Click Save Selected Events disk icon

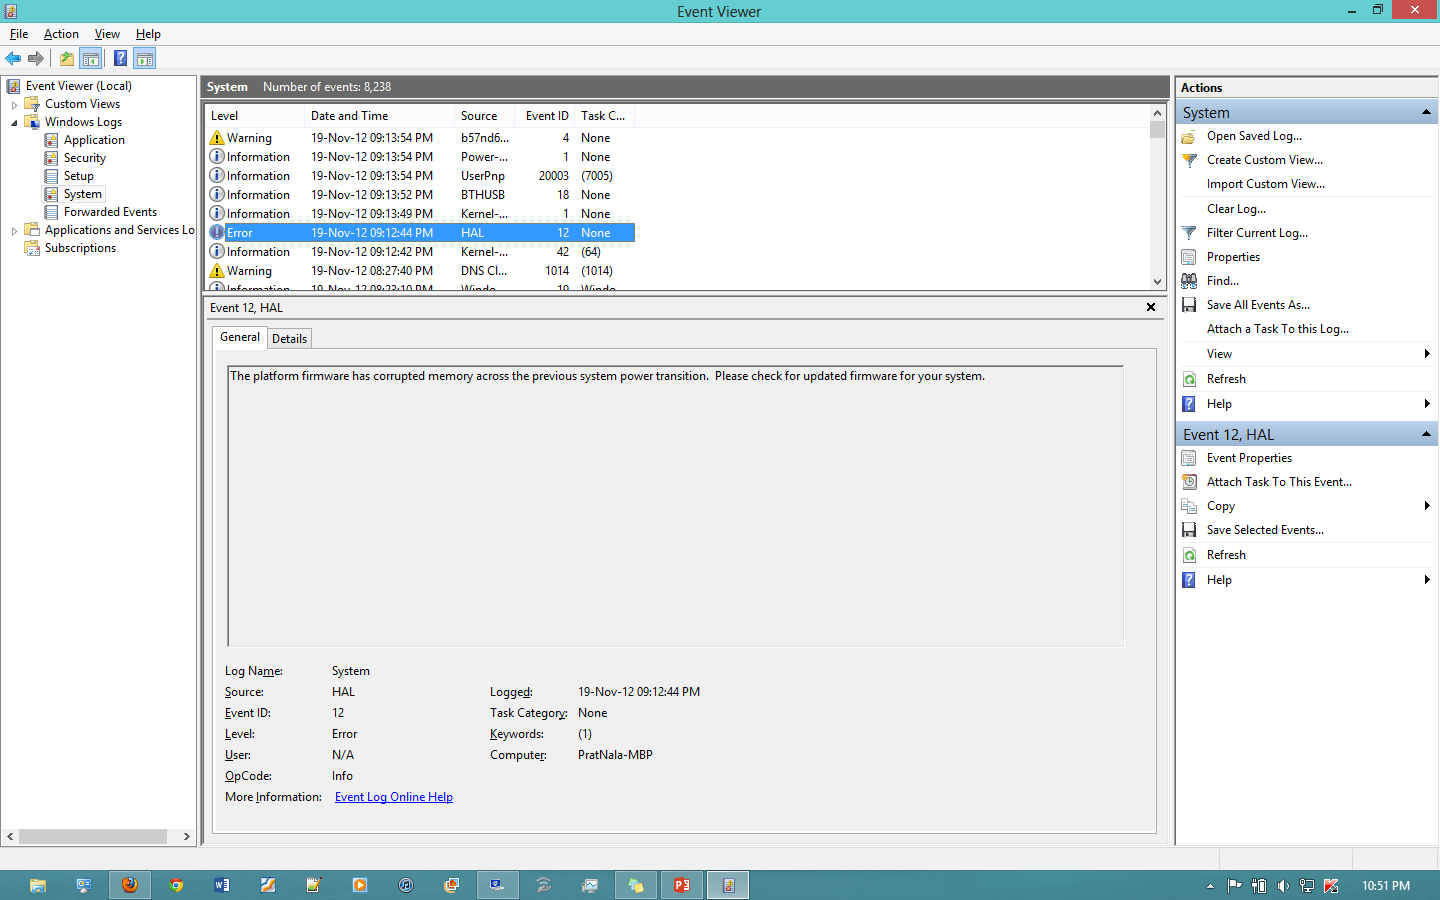(1189, 530)
